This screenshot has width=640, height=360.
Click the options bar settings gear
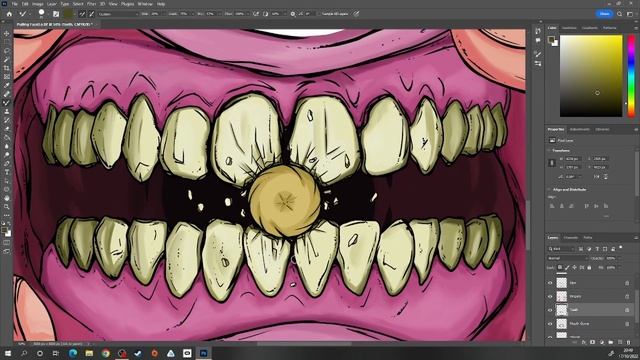[293, 14]
